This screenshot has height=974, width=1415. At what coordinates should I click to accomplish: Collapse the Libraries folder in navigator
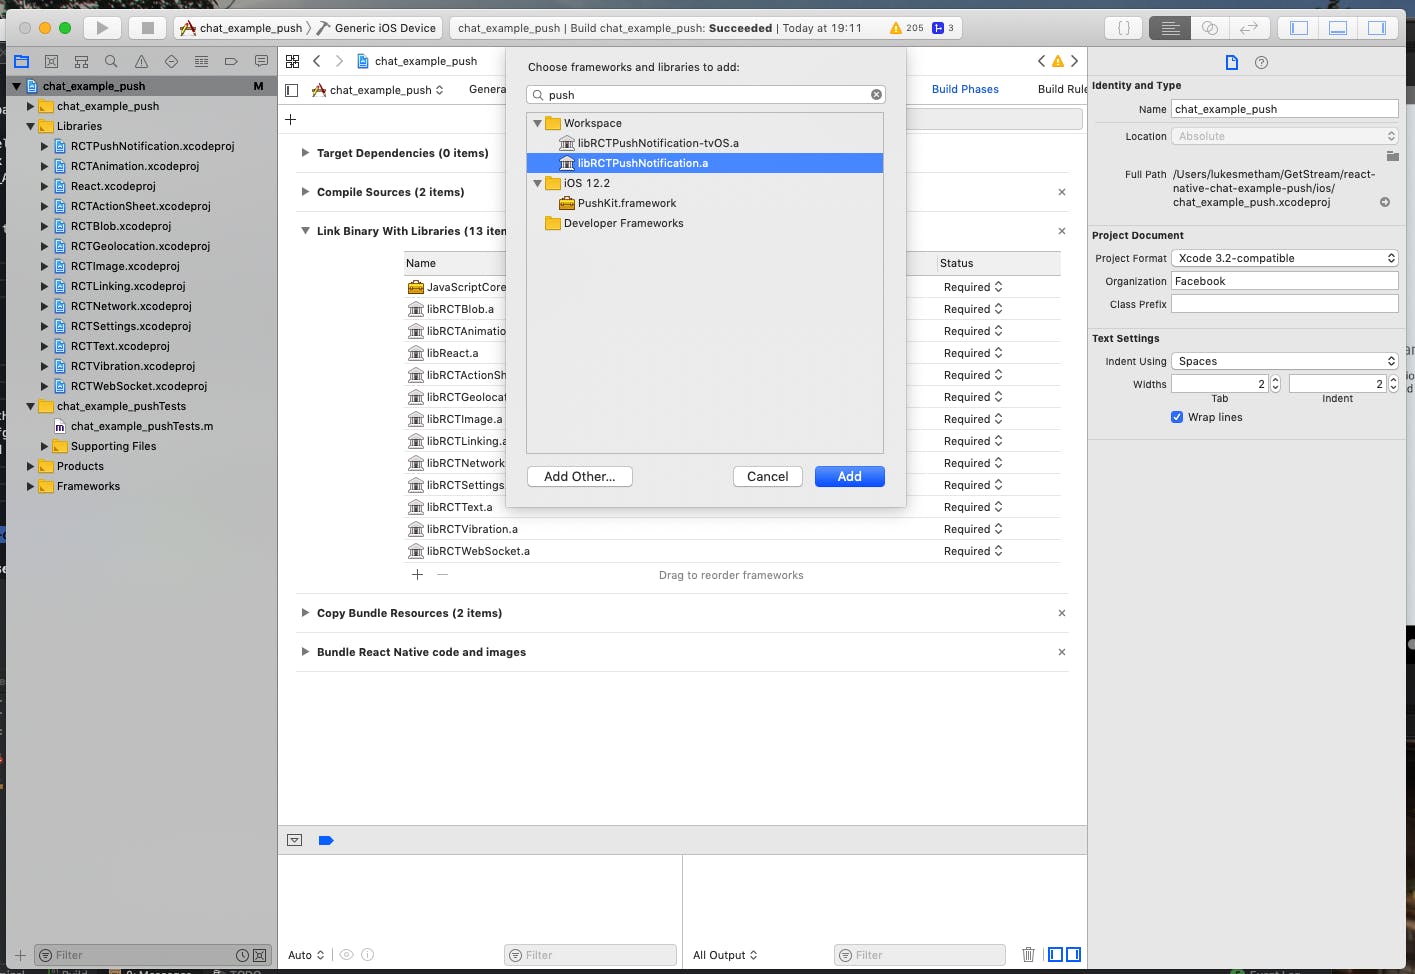(30, 127)
